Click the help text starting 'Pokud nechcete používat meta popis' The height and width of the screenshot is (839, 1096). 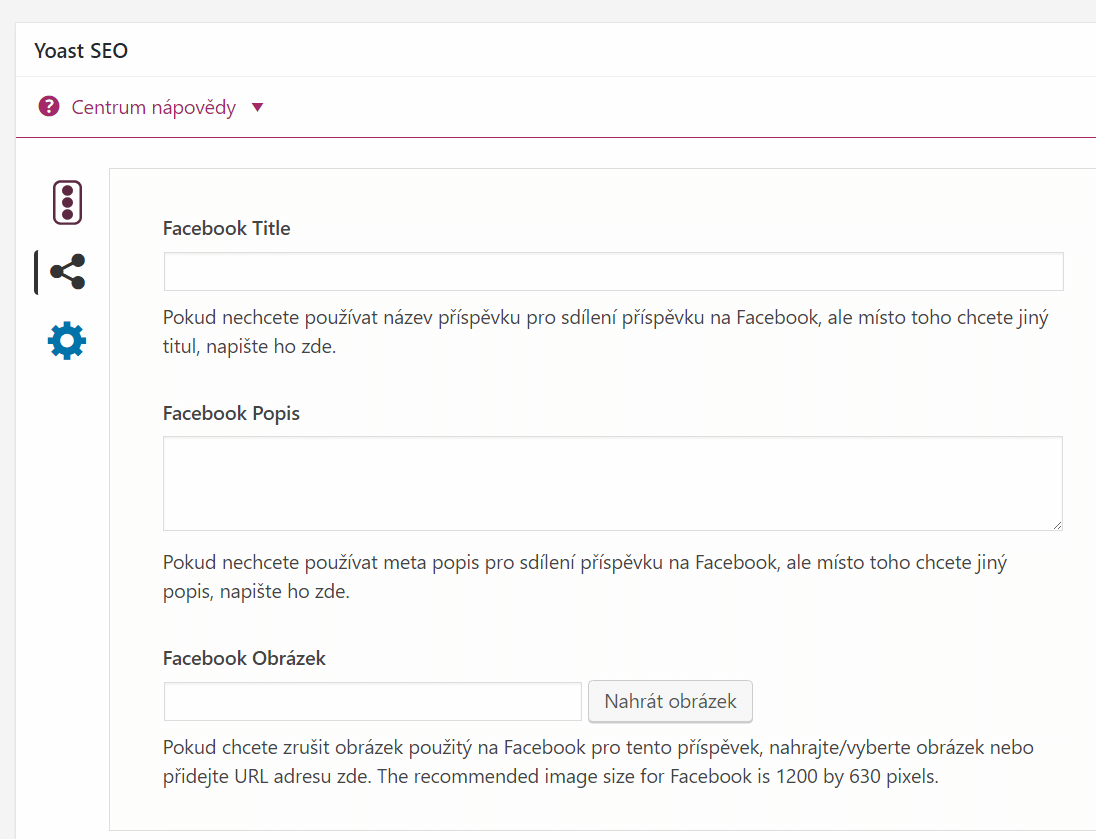585,577
